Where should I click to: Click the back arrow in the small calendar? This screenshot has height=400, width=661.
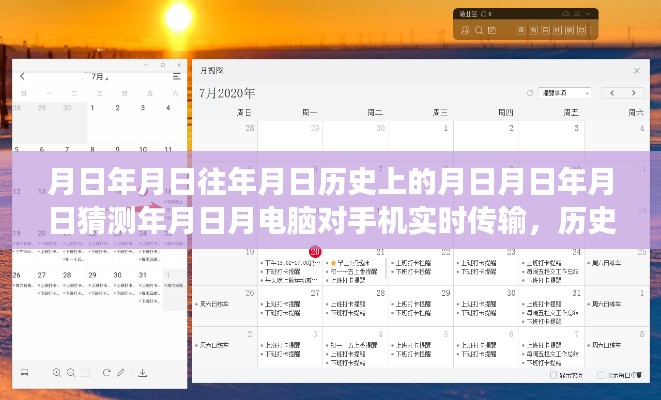[24, 76]
